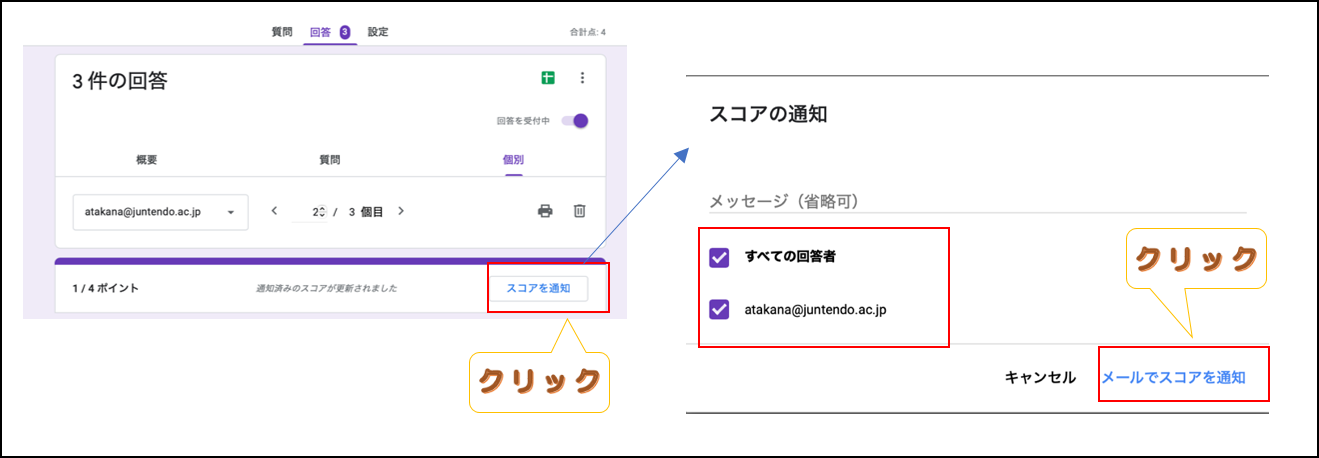Switch to the 設定 top tab

pyautogui.click(x=378, y=32)
